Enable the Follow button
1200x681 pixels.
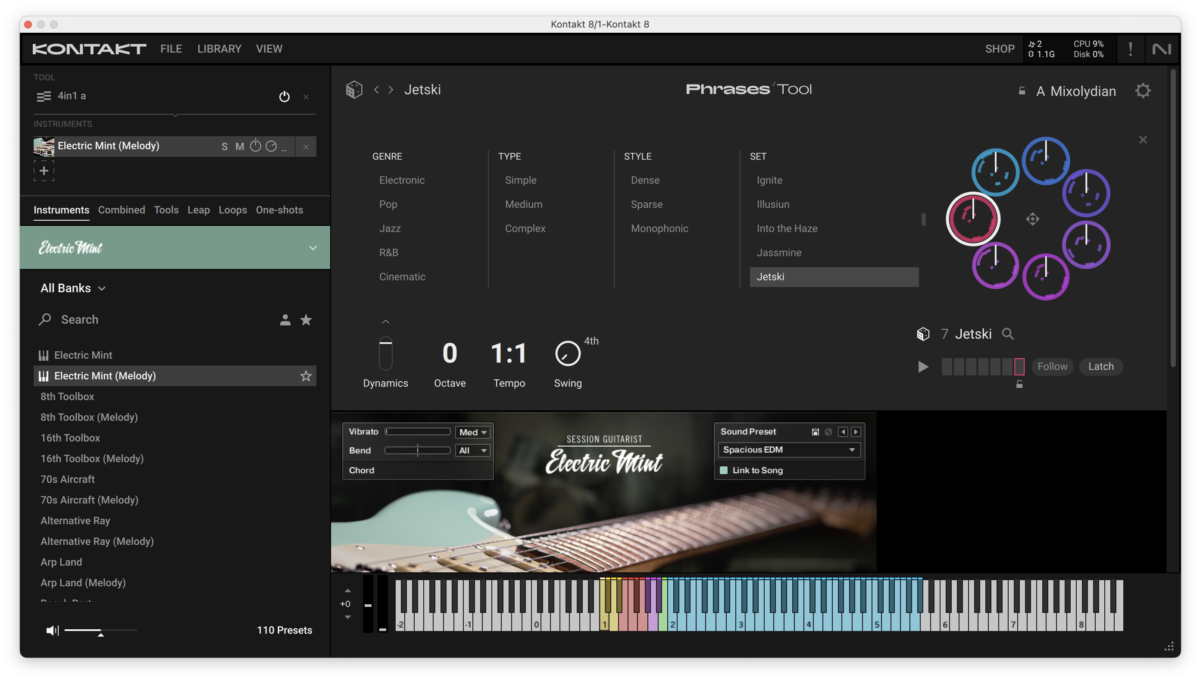1052,367
